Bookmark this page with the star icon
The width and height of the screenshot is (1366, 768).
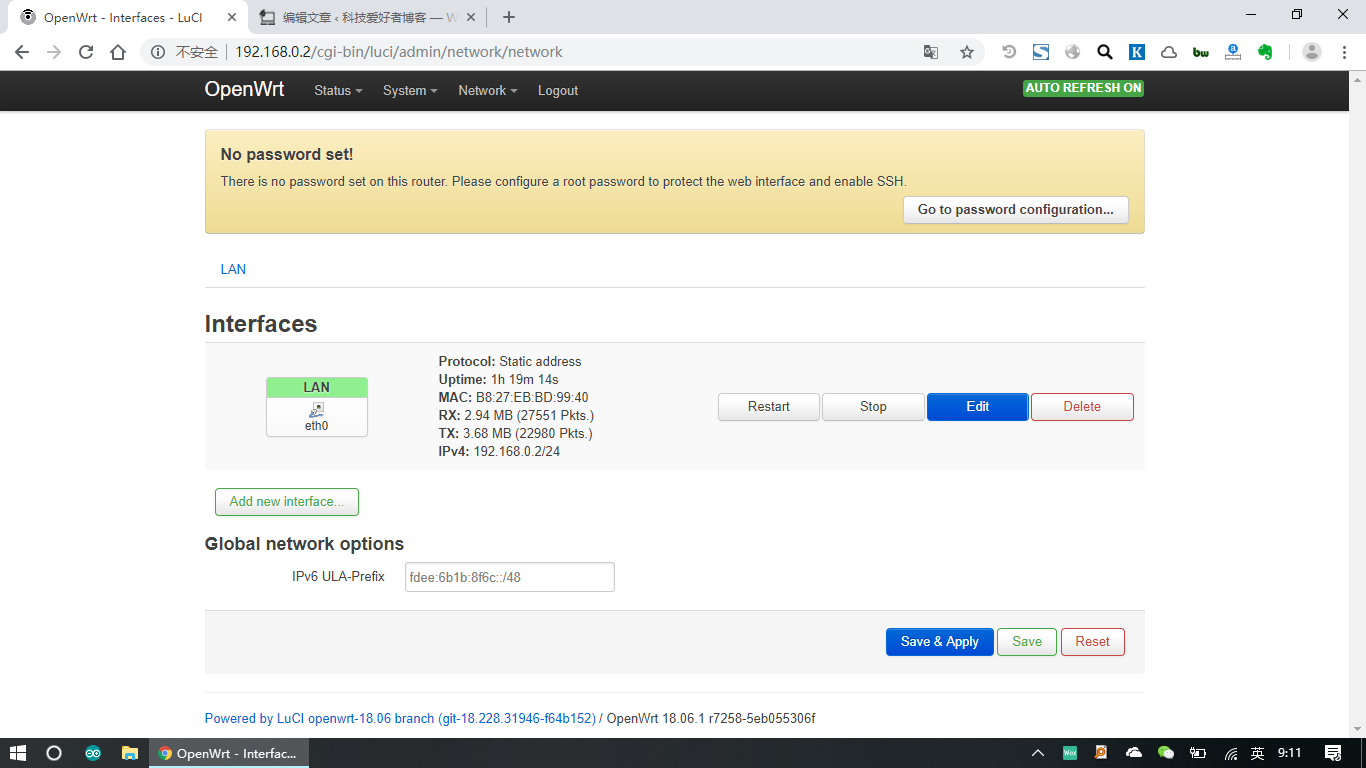coord(966,52)
